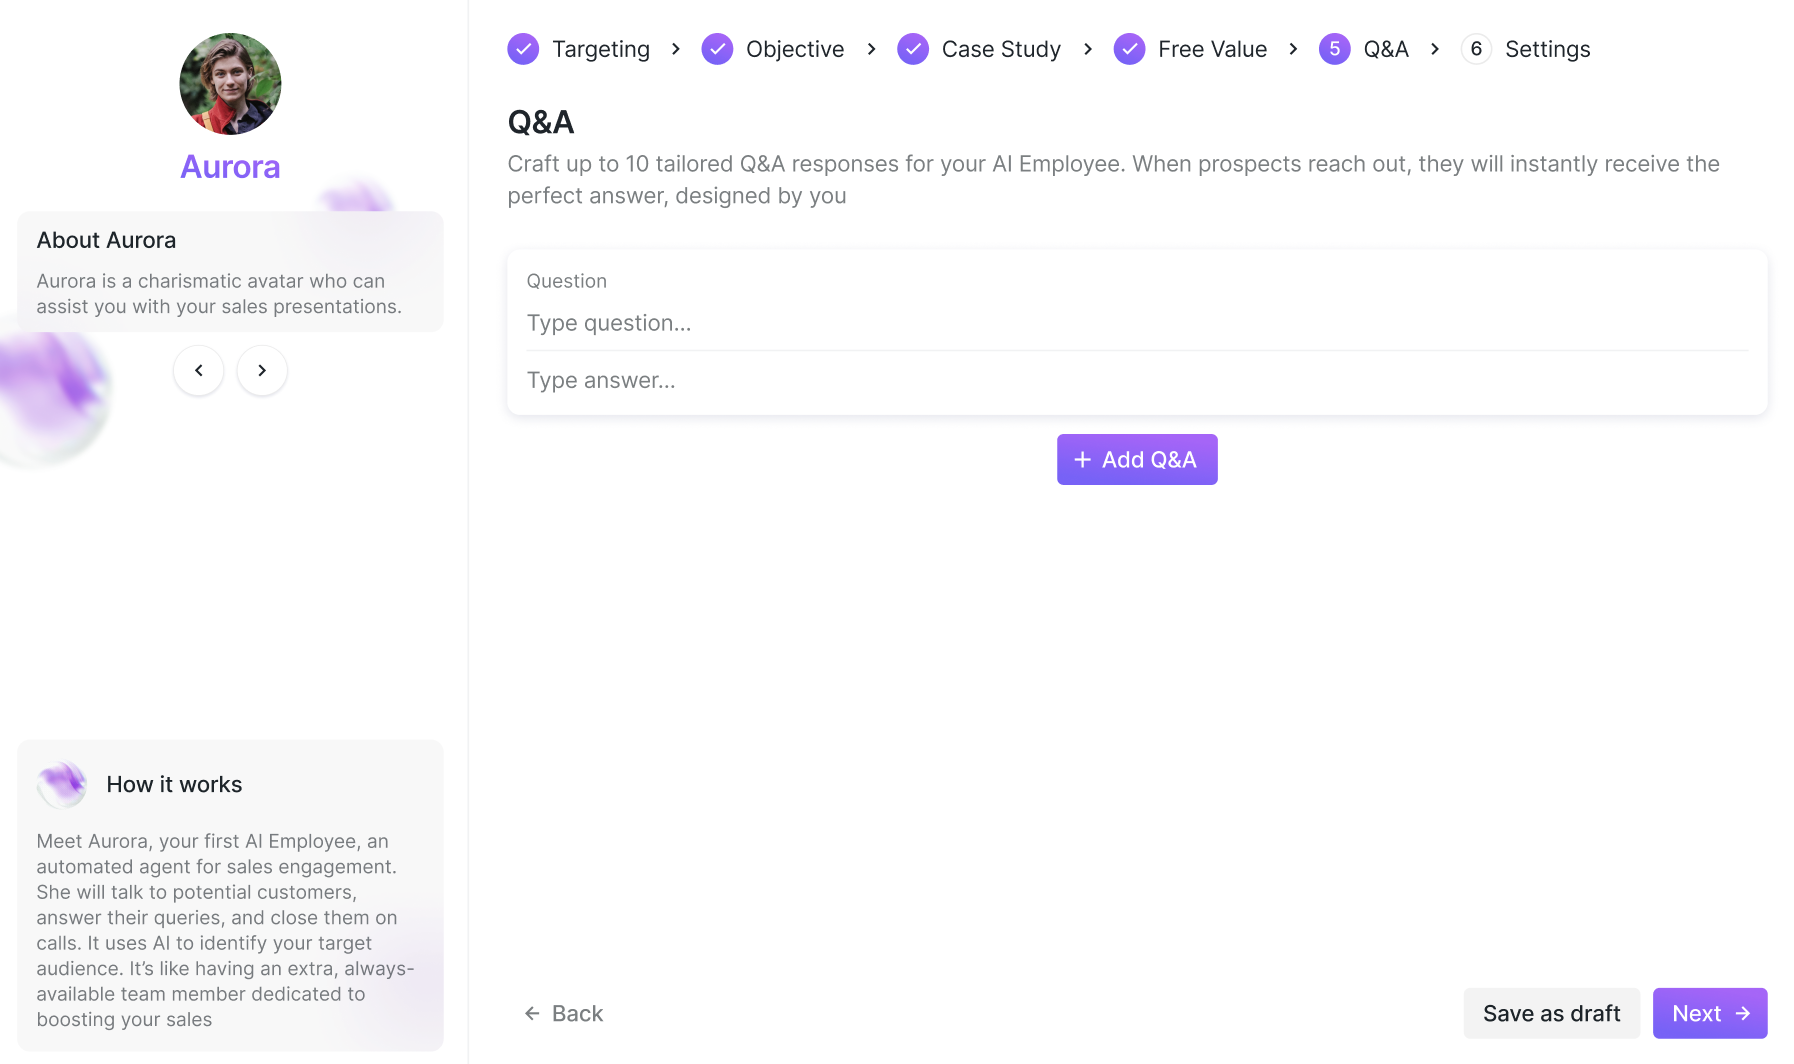
Task: Click the Targeting step checkmark icon
Action: [523, 49]
